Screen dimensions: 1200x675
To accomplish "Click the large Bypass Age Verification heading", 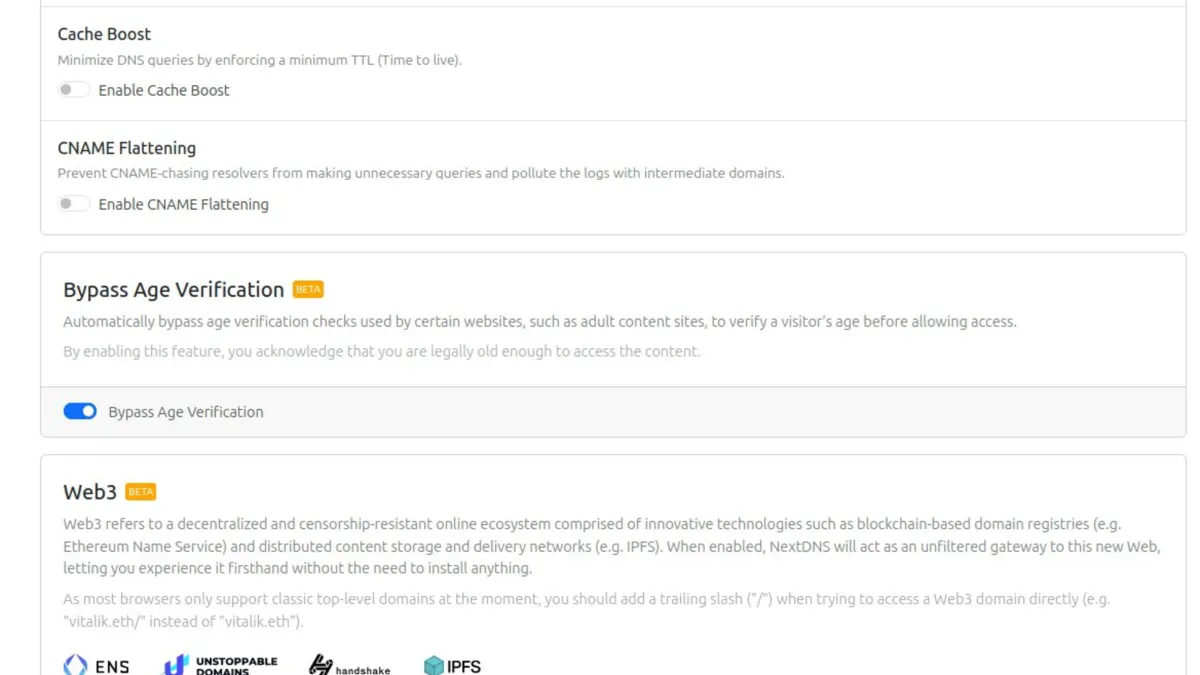I will pyautogui.click(x=173, y=290).
